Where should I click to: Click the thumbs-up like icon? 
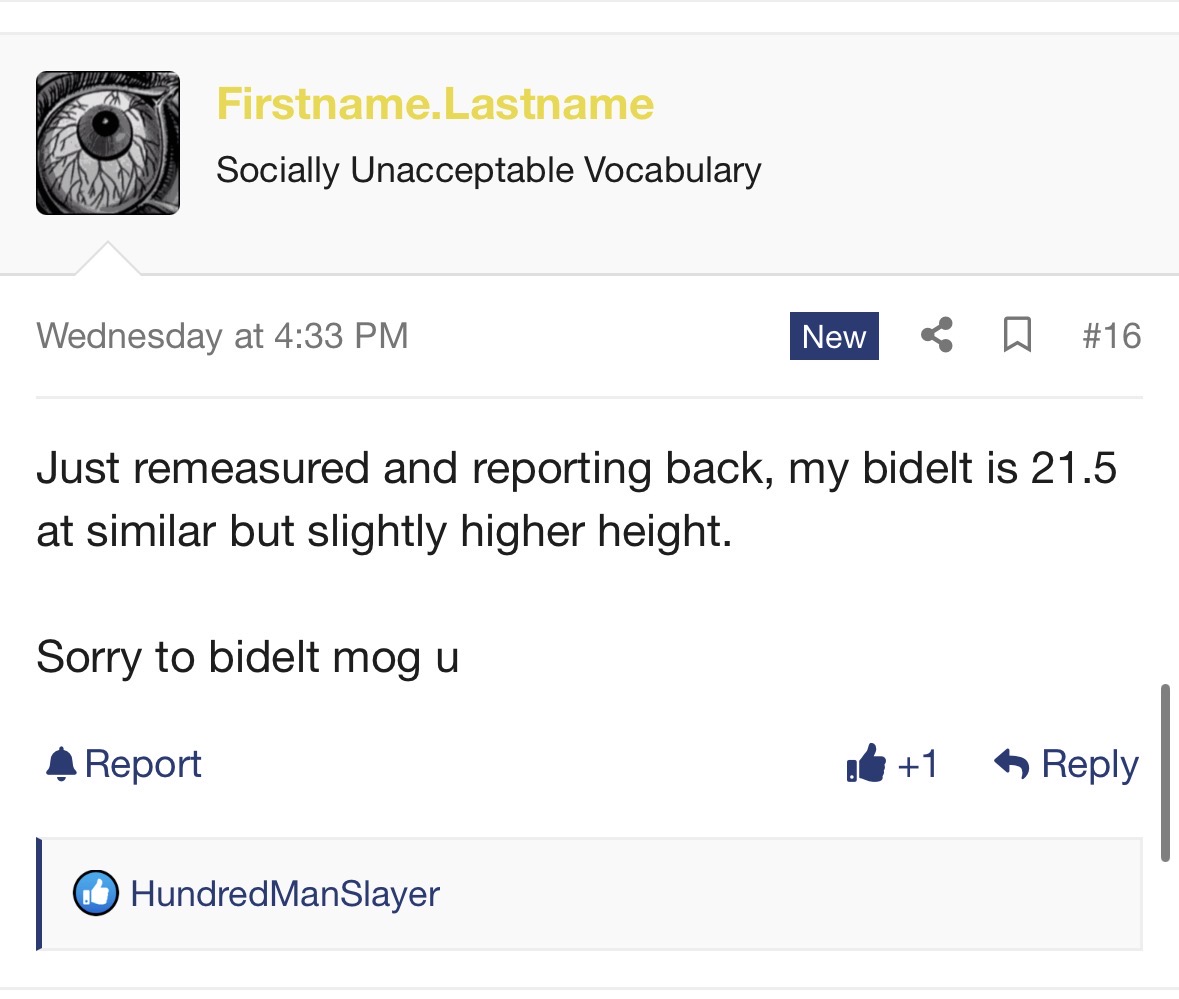tap(865, 764)
